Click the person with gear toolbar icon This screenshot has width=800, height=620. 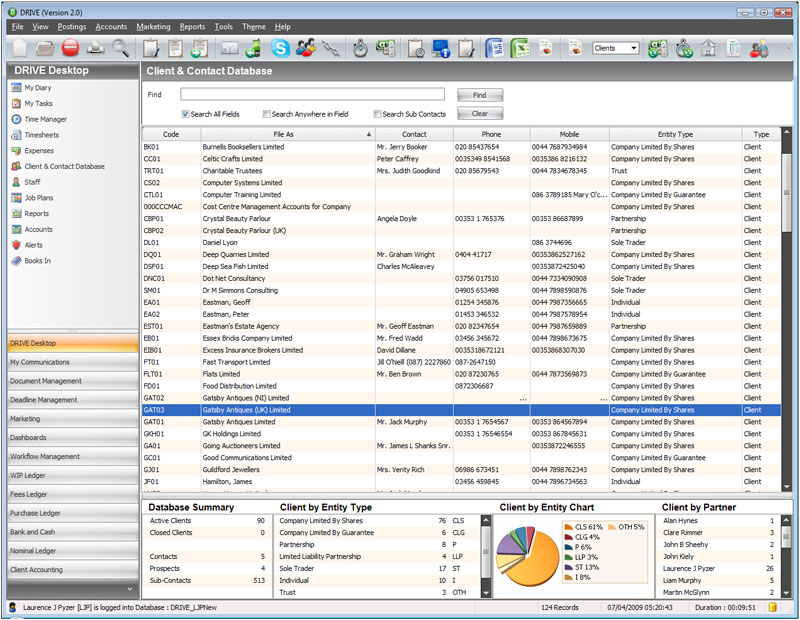759,48
